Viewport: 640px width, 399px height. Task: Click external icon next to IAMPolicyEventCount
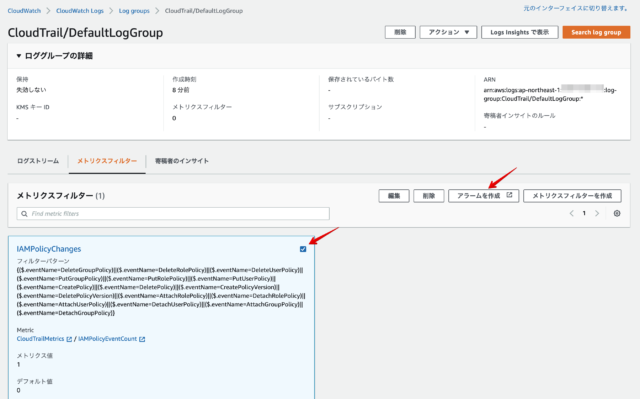[x=142, y=339]
